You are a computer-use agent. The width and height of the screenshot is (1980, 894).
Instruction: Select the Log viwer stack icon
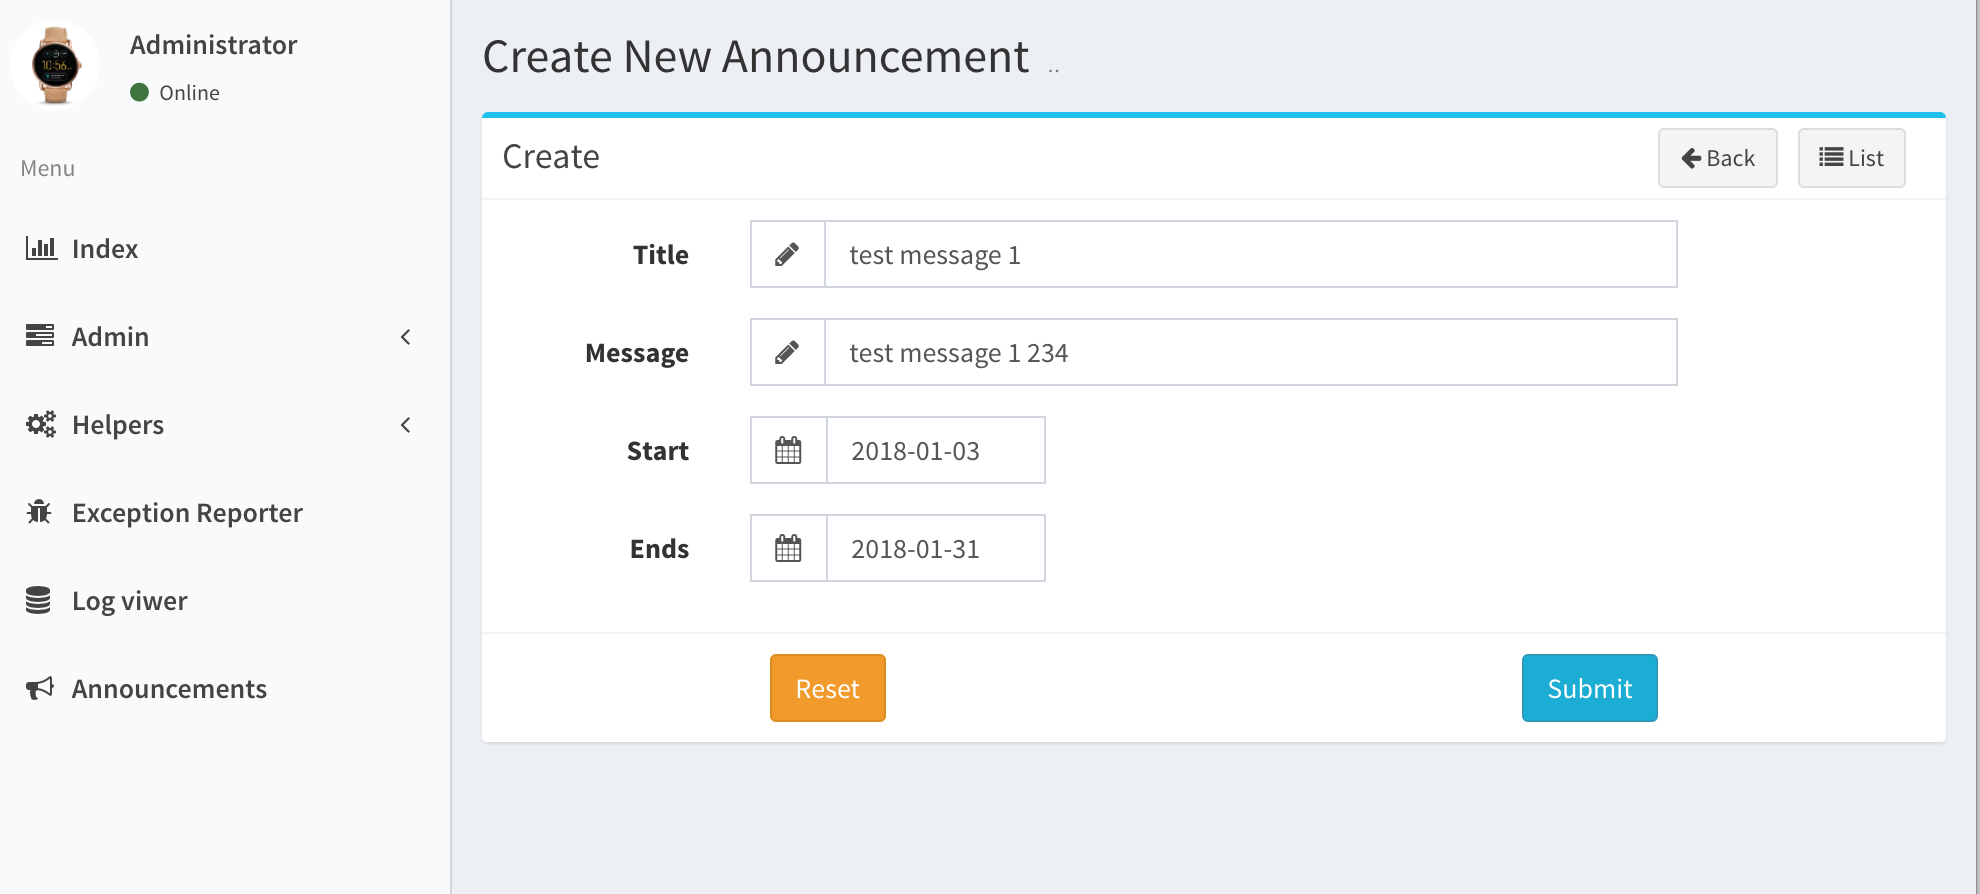coord(40,600)
